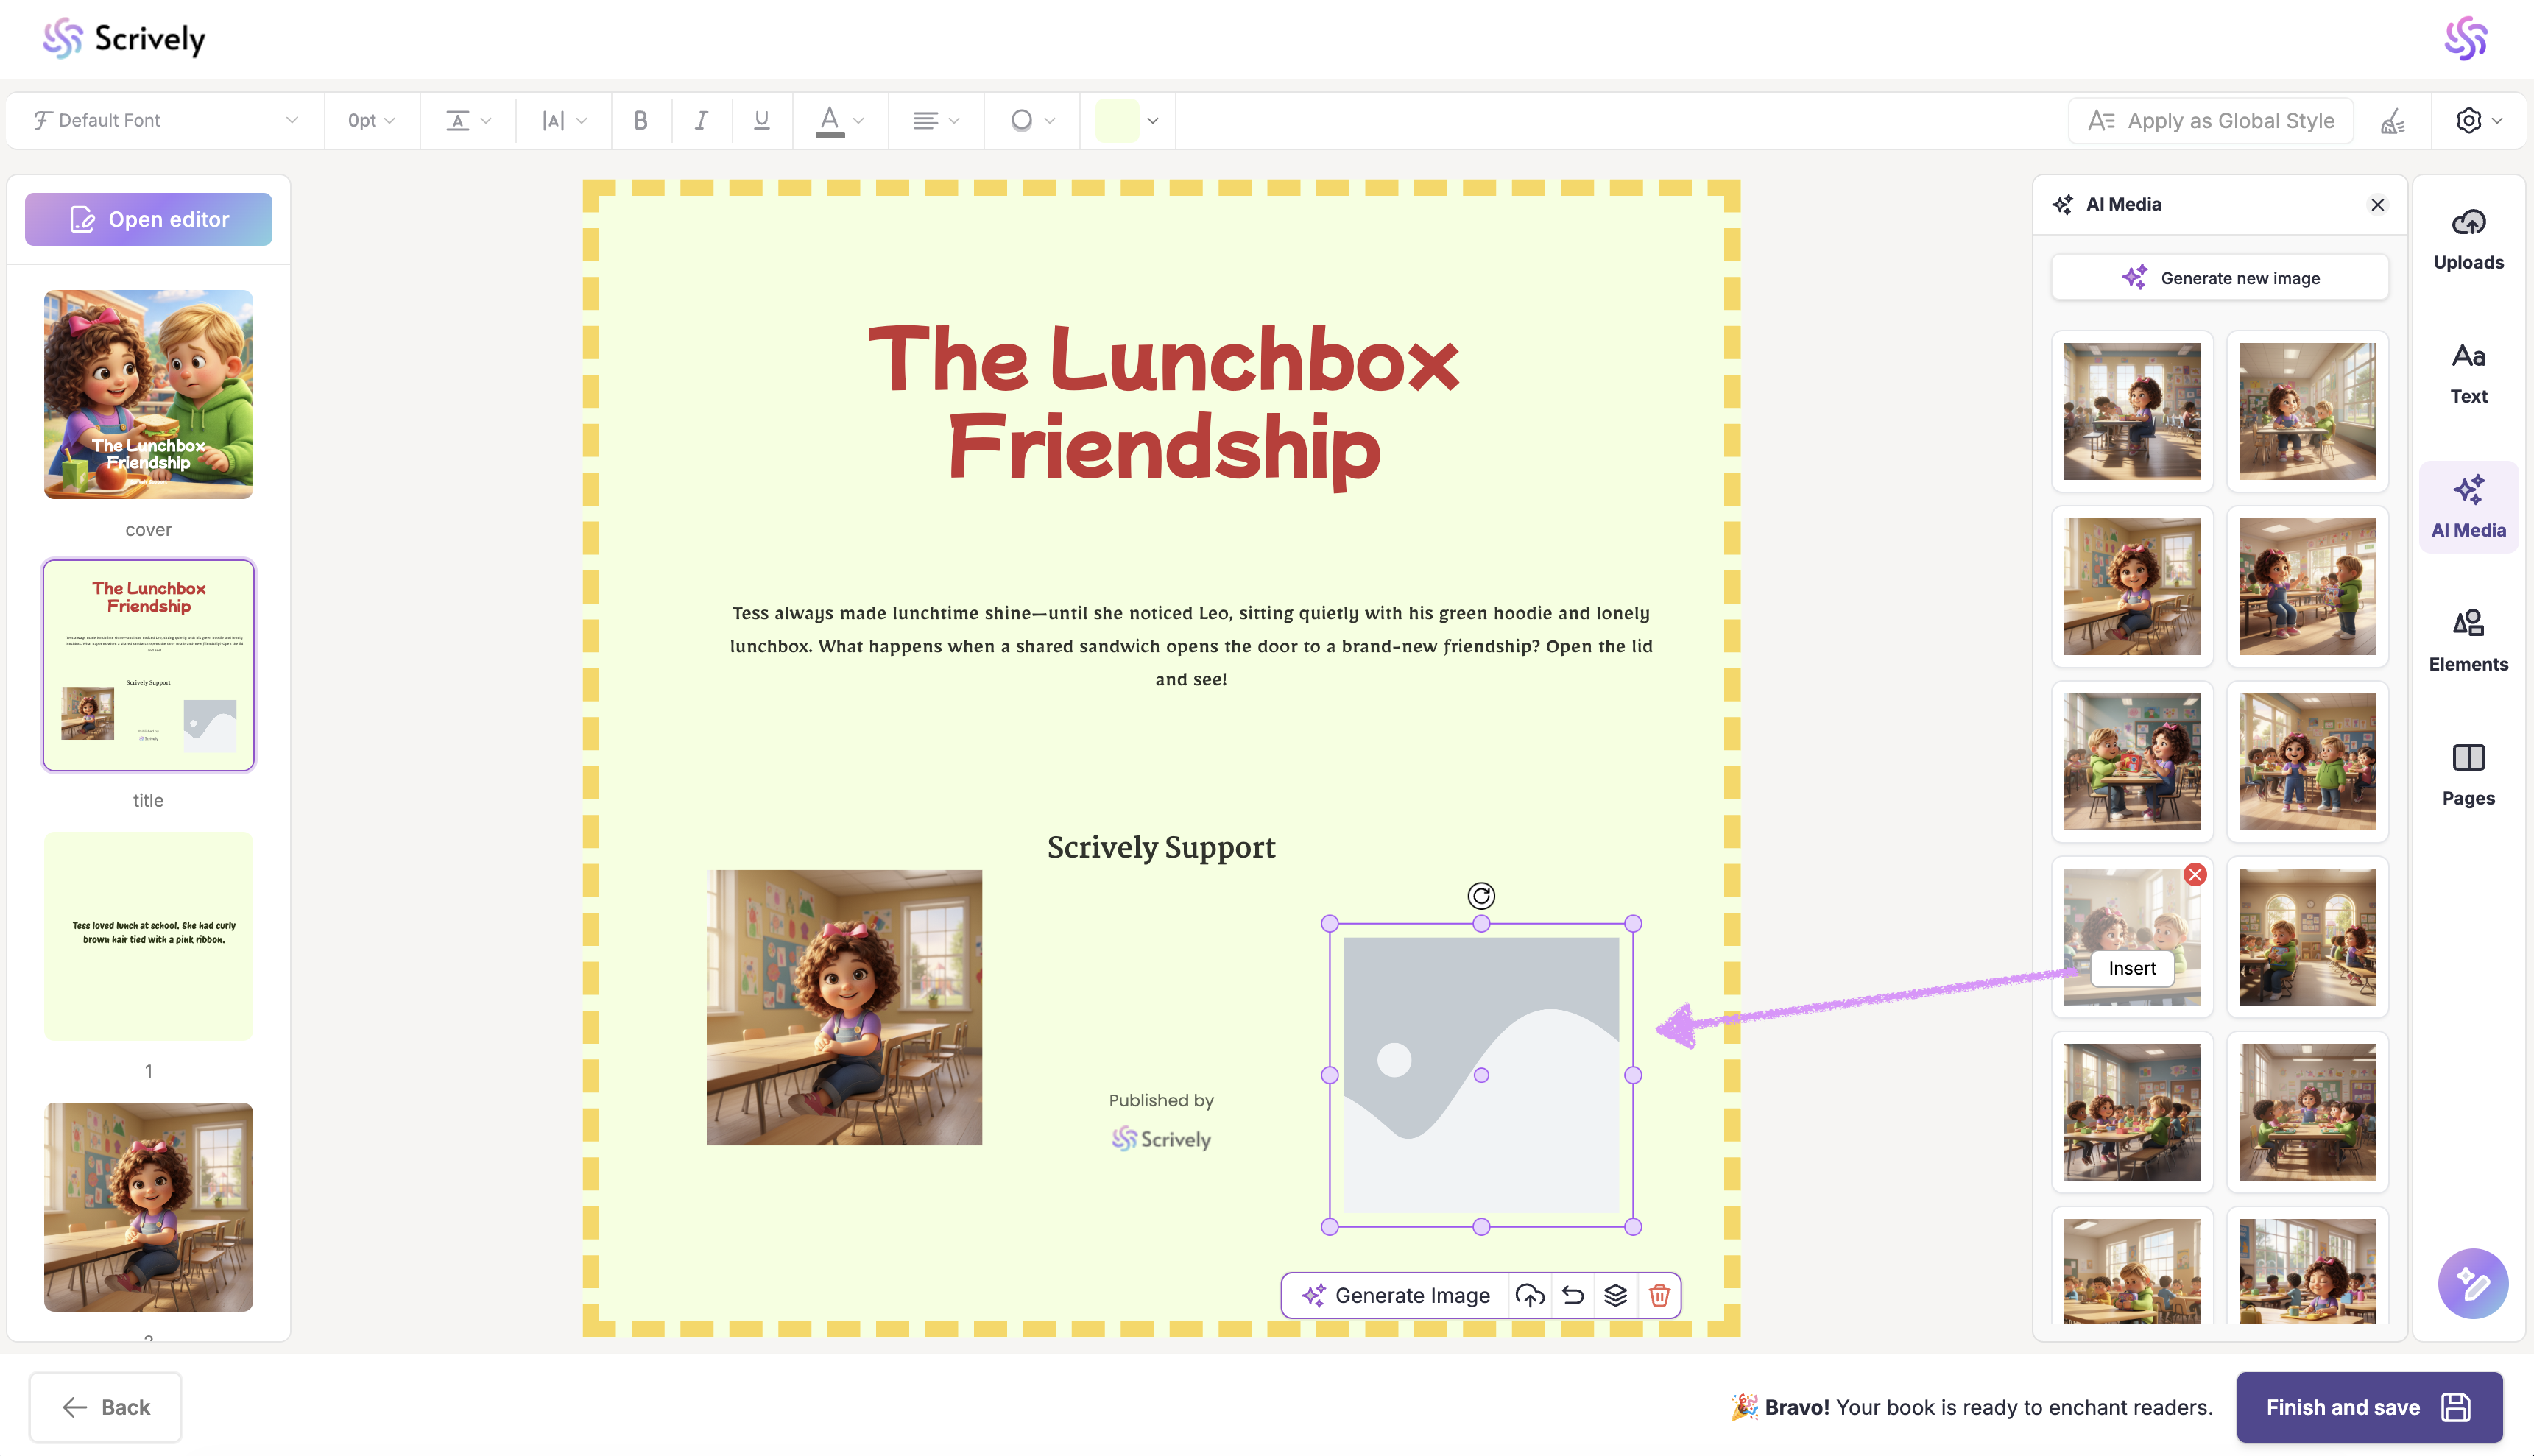Delete the image with the trash icon
This screenshot has width=2534, height=1456.
(x=1659, y=1296)
